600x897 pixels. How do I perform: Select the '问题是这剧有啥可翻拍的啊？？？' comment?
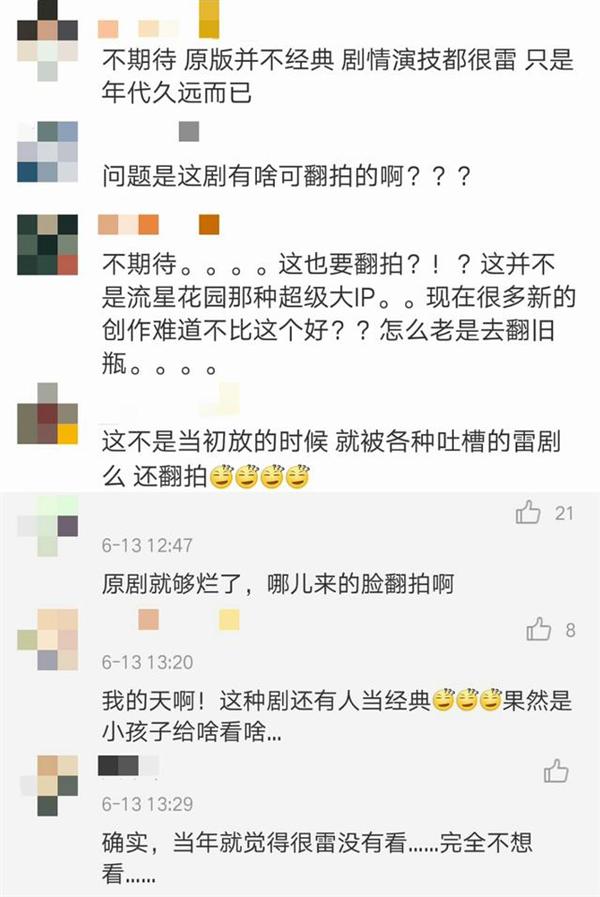(x=287, y=176)
